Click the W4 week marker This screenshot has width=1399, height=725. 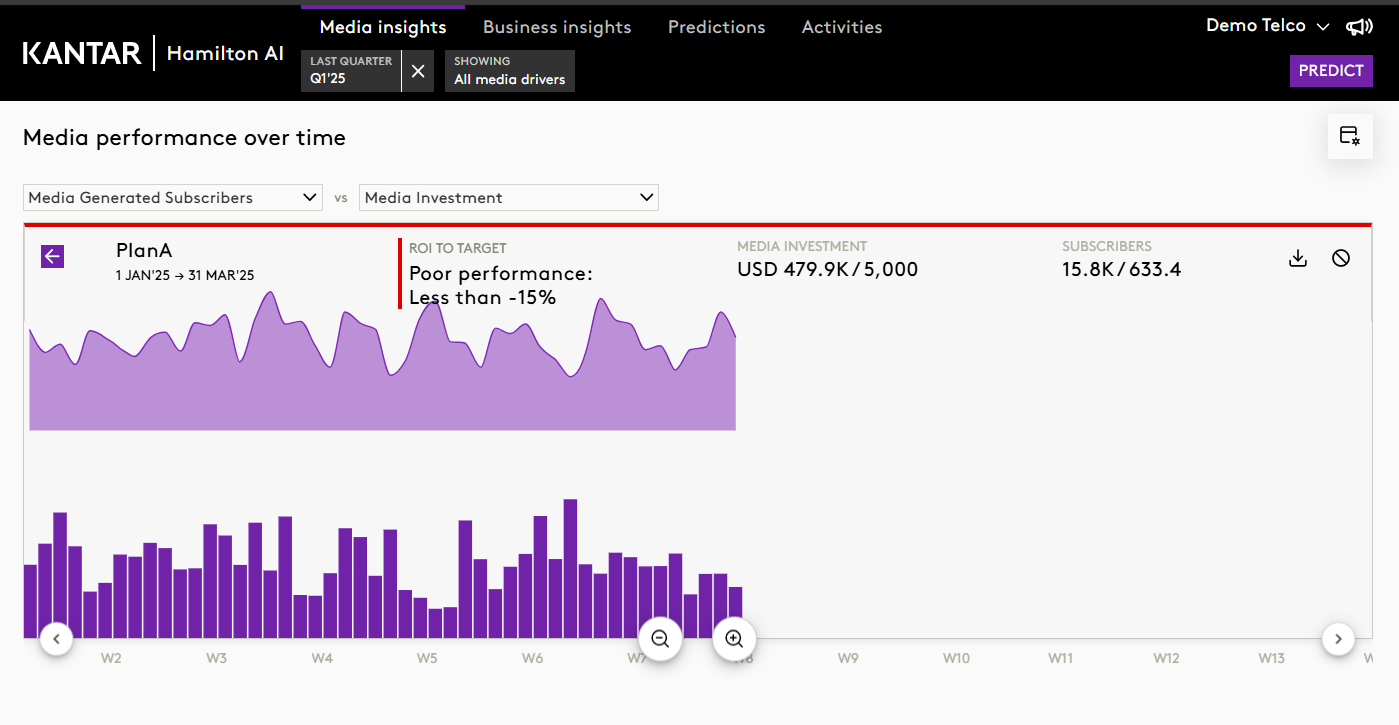[x=321, y=658]
